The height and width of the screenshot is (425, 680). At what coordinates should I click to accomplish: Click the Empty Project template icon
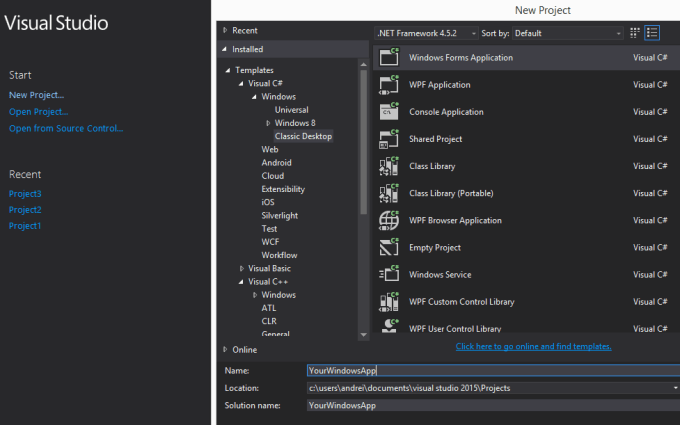(389, 247)
